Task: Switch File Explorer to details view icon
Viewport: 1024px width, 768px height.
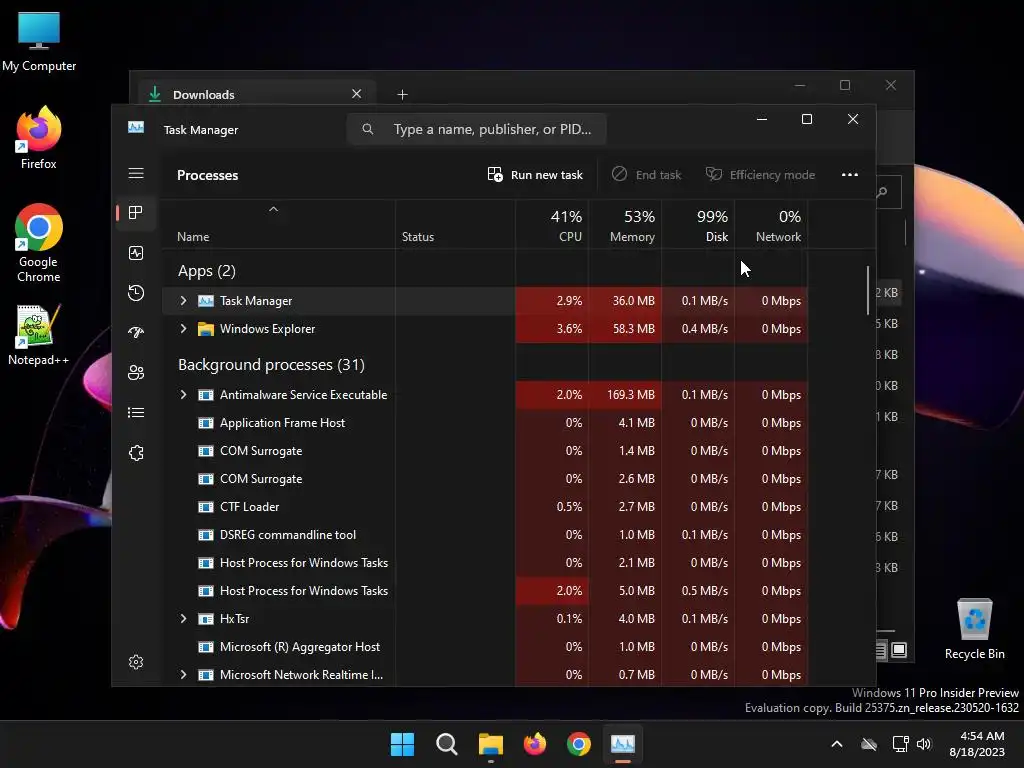Action: [x=881, y=650]
